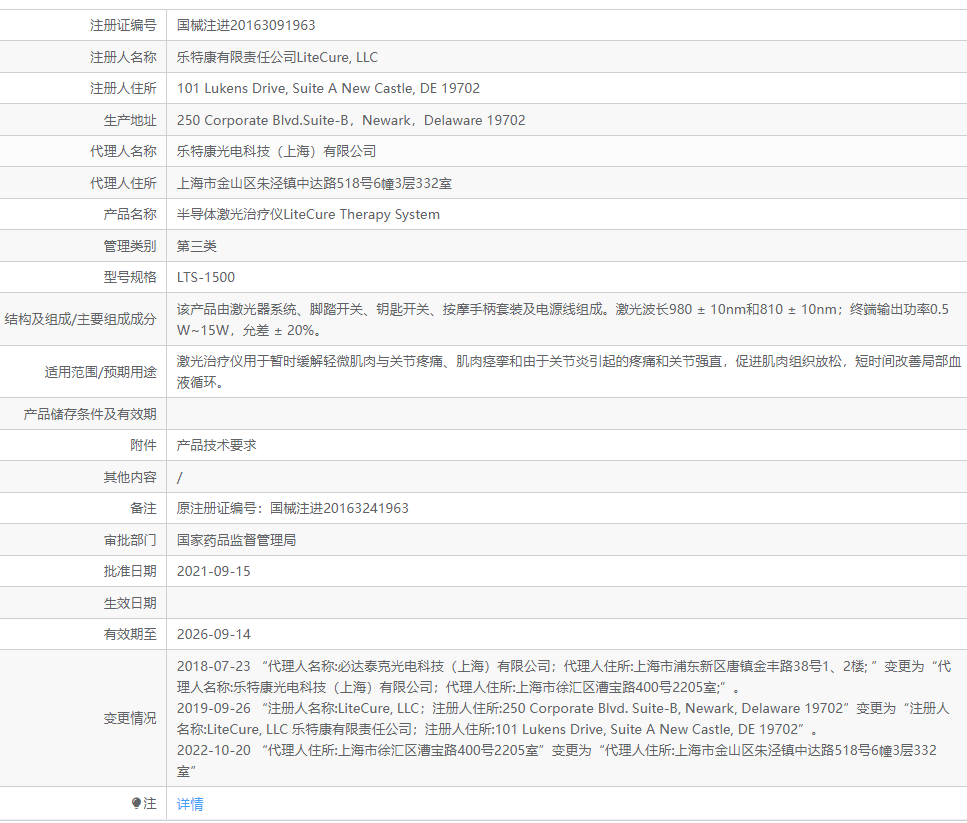Click the 备注 label
This screenshot has height=823, width=967.
[x=144, y=508]
